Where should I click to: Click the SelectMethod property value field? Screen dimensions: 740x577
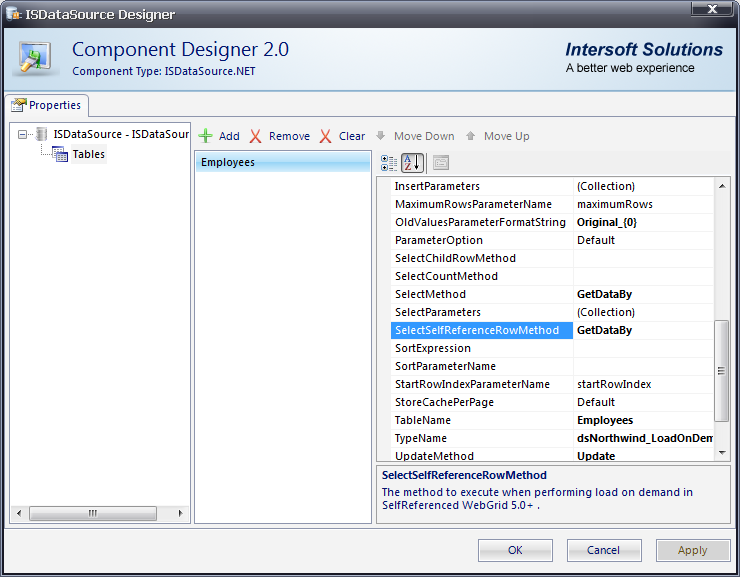[x=644, y=294]
